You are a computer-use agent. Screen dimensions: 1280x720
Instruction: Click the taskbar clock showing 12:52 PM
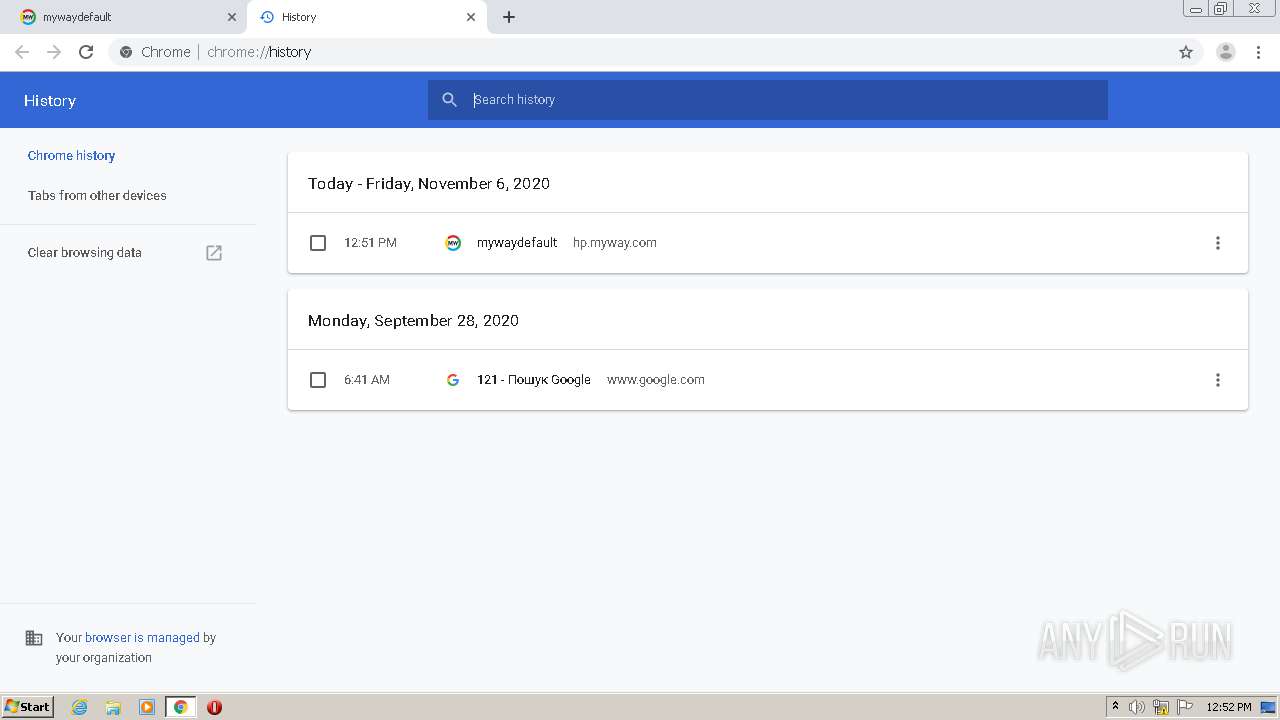click(1229, 707)
